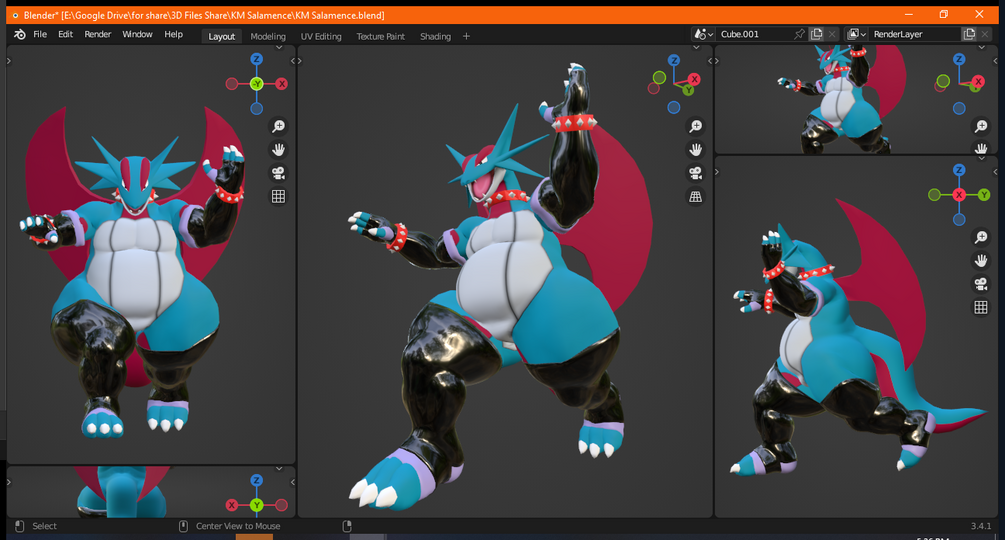Open the Window menu
The image size is (1005, 540).
point(137,35)
